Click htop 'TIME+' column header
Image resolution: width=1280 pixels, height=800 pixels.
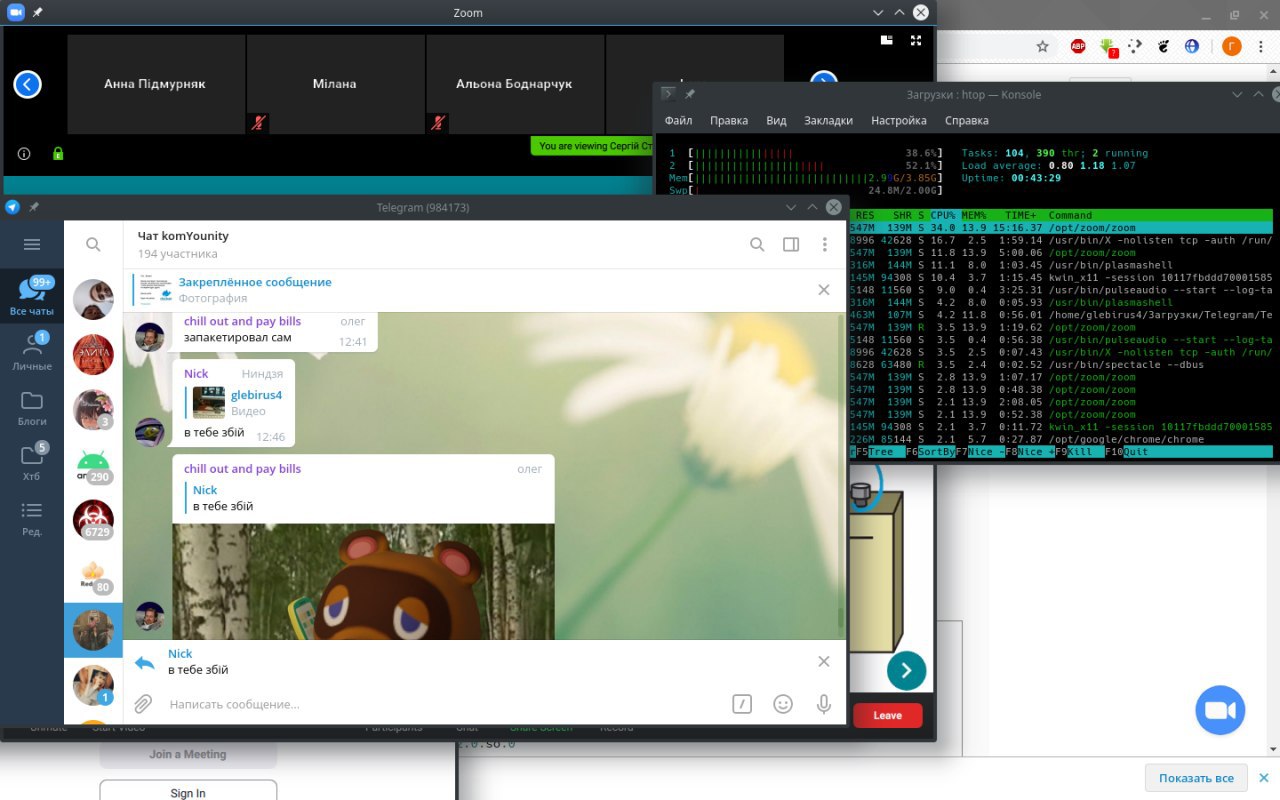(x=1020, y=215)
